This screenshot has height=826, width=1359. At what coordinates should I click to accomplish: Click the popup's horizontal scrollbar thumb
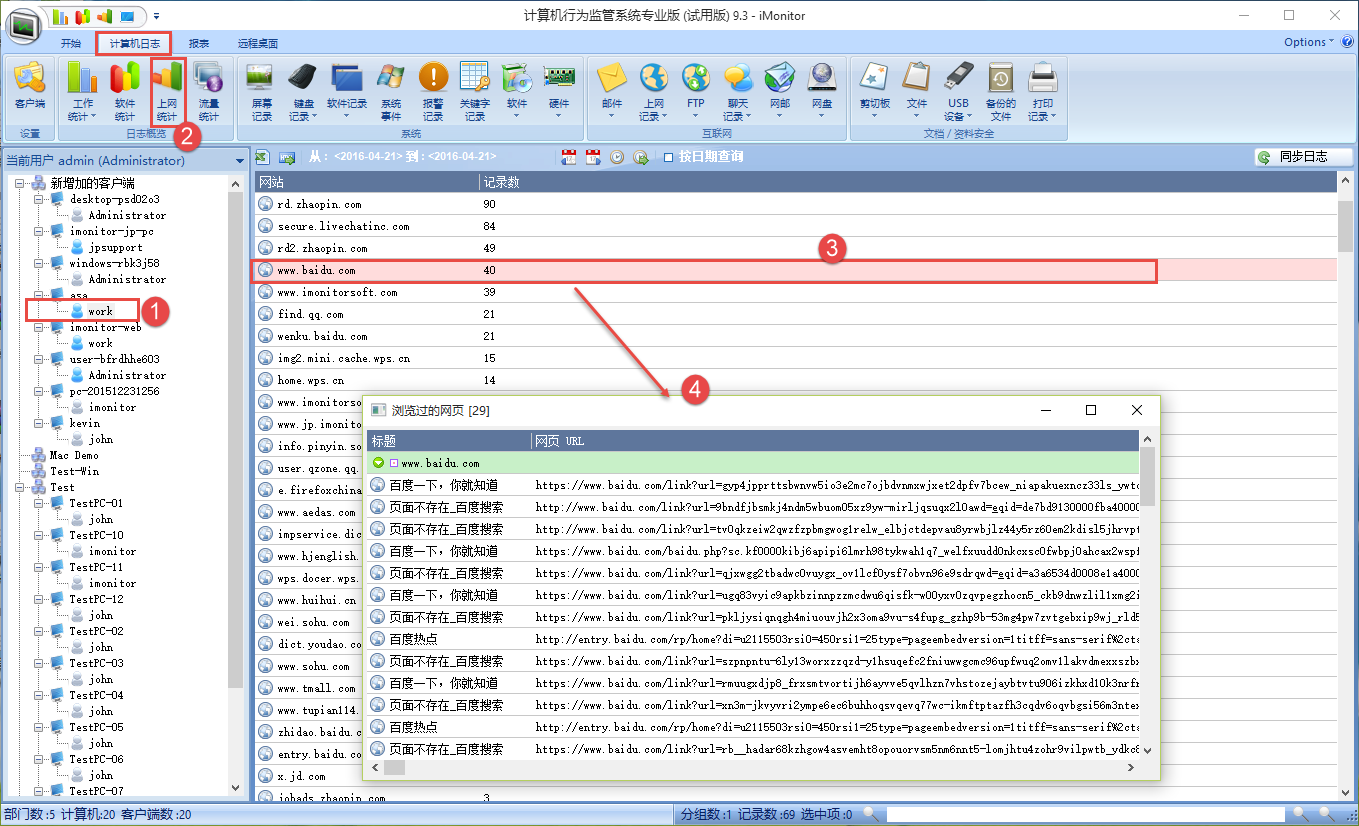[x=394, y=767]
